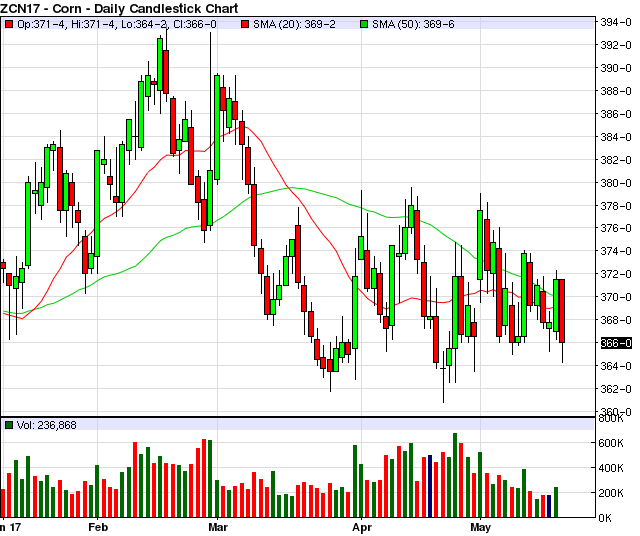Click the last green volume bar in May
The width and height of the screenshot is (640, 536).
[x=556, y=502]
